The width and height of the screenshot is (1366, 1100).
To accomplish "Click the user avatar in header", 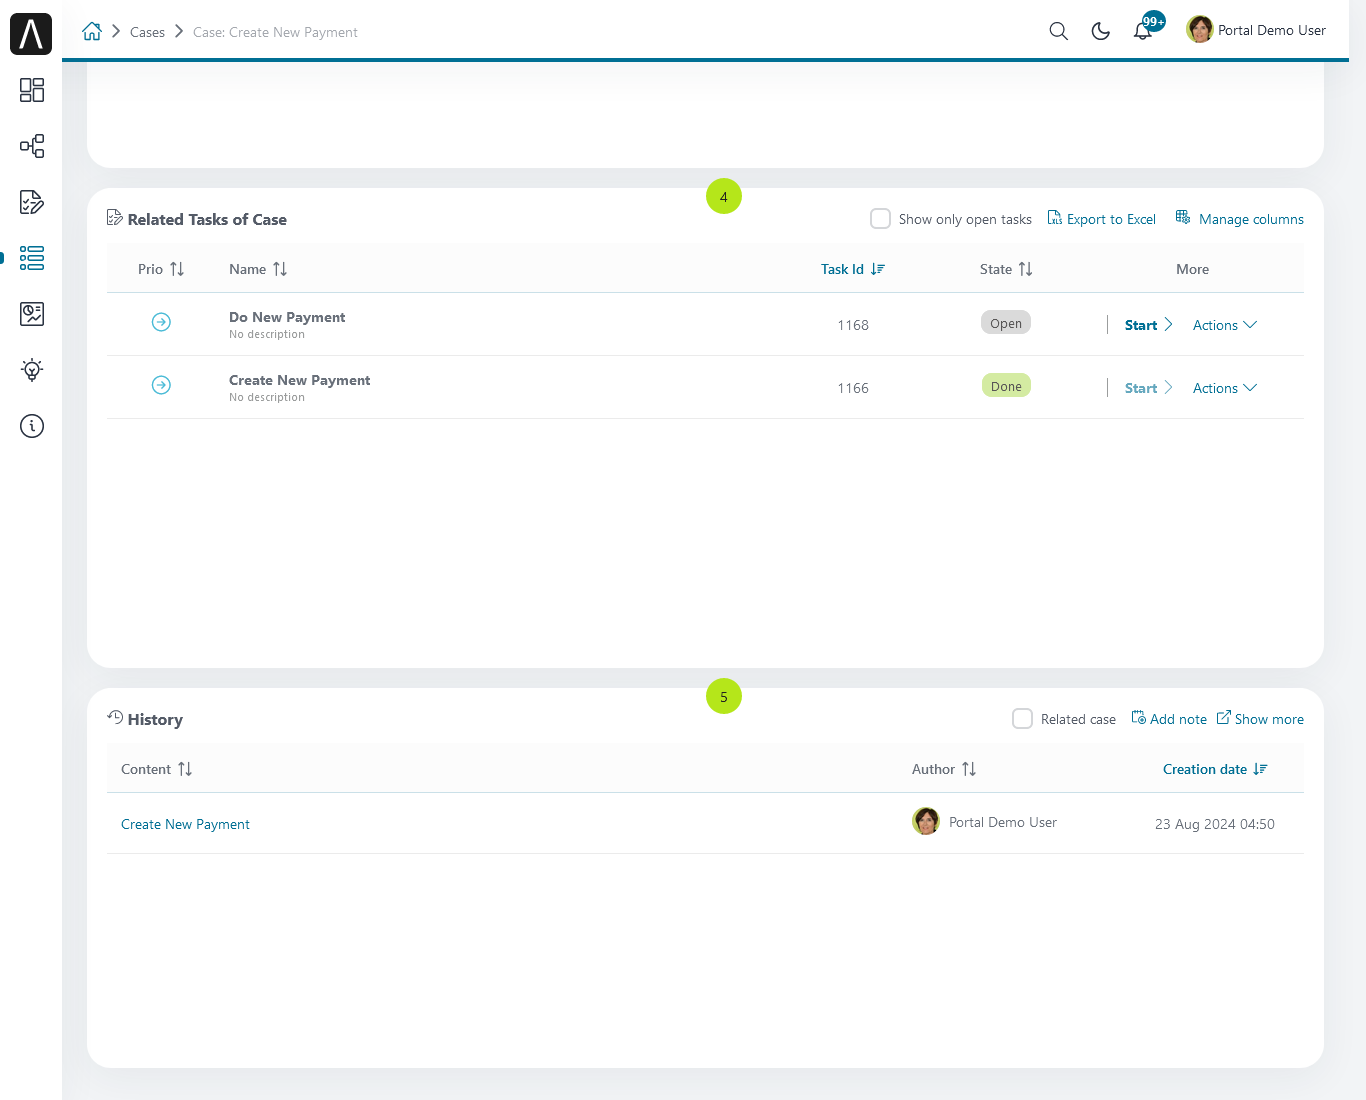I will (1200, 30).
